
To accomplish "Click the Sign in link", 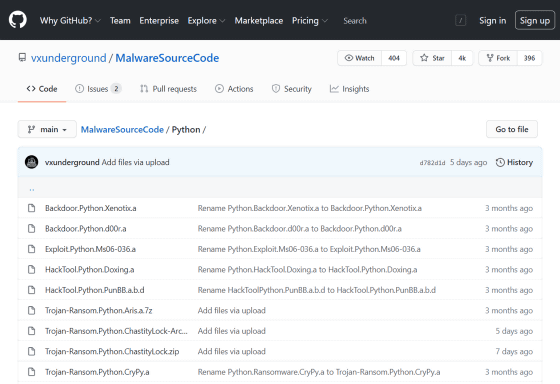I will click(x=492, y=21).
